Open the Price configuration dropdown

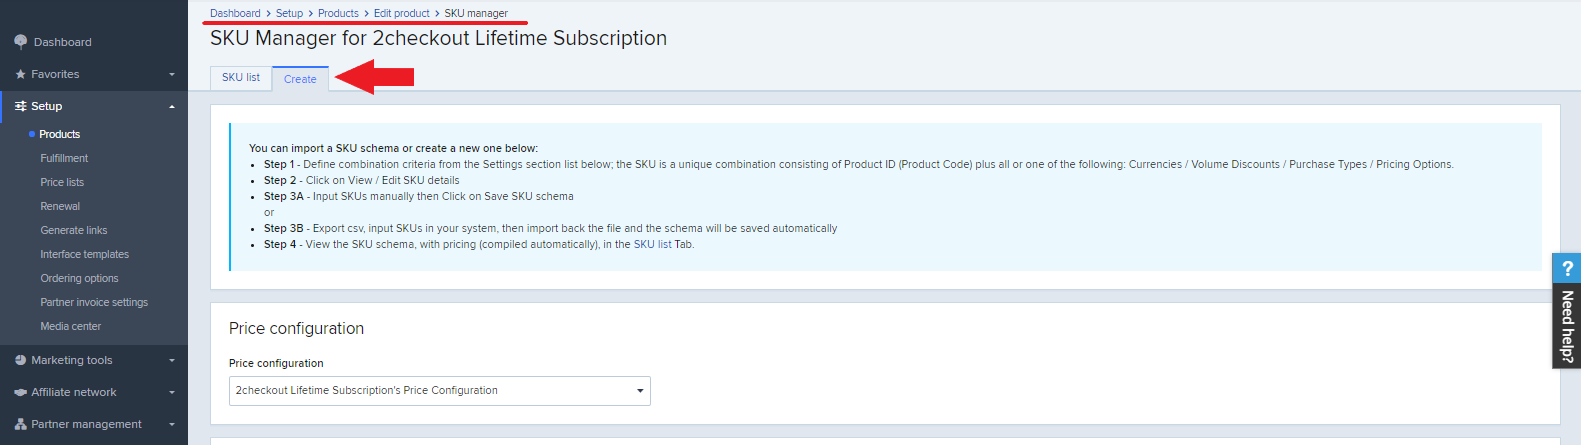coord(440,391)
